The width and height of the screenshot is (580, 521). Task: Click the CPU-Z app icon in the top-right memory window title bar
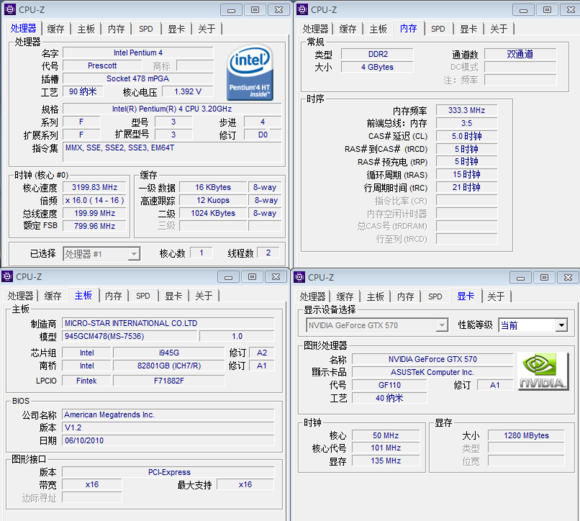click(302, 9)
